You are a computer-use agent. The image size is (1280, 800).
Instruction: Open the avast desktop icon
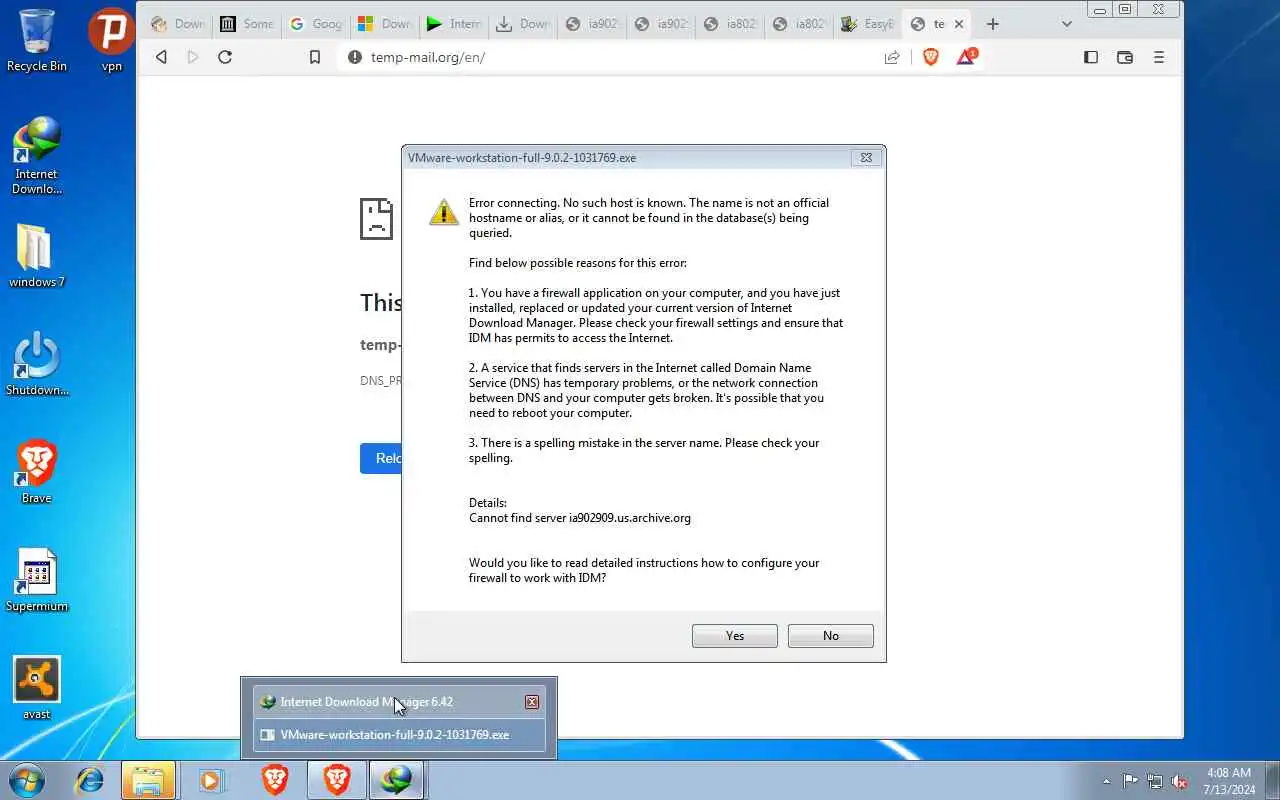(x=37, y=688)
